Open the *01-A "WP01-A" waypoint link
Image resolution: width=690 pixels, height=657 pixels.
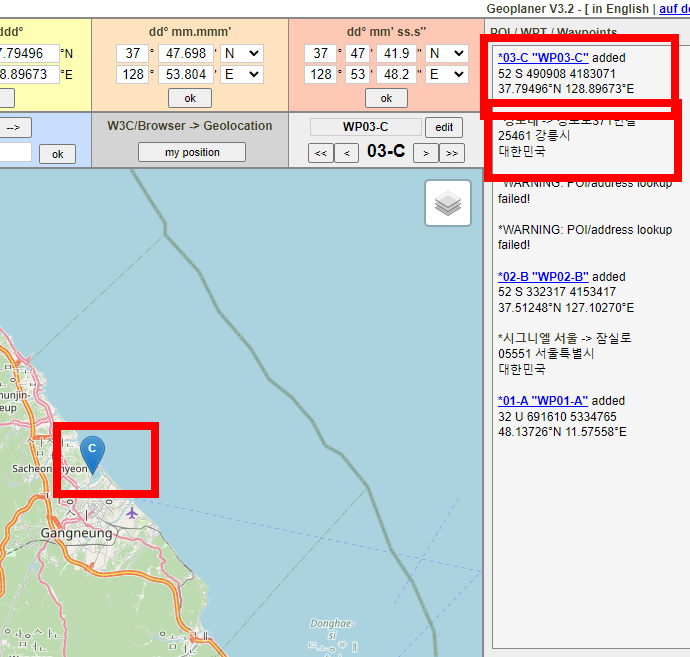(543, 401)
